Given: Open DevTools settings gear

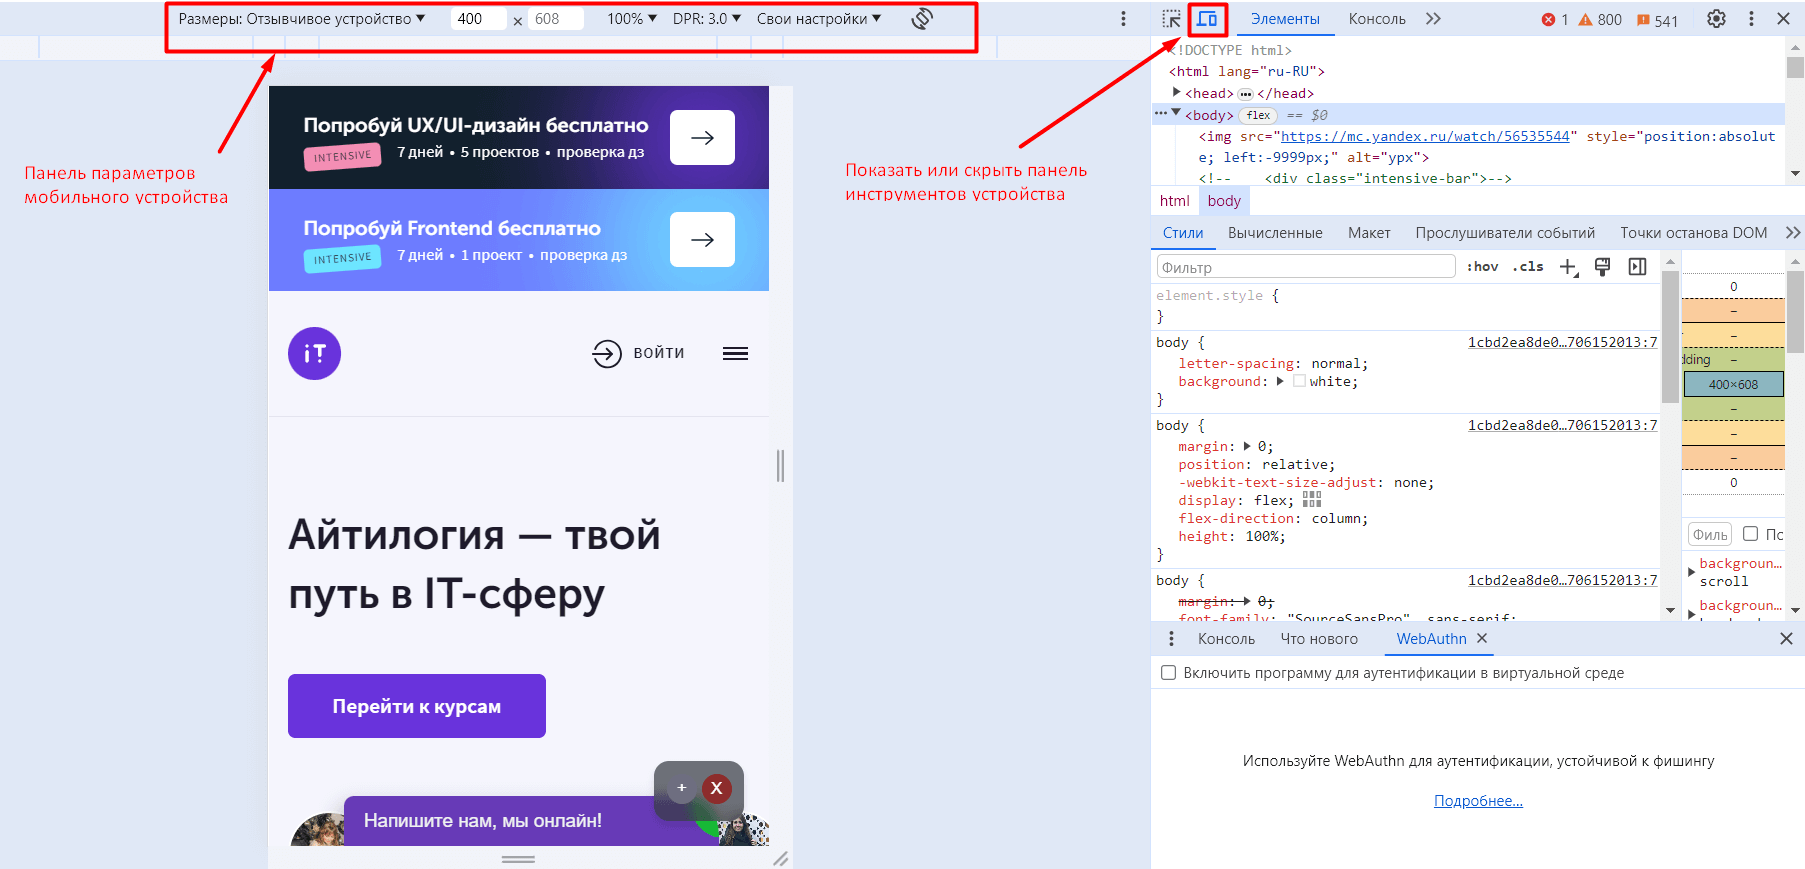Looking at the screenshot, I should point(1716,19).
